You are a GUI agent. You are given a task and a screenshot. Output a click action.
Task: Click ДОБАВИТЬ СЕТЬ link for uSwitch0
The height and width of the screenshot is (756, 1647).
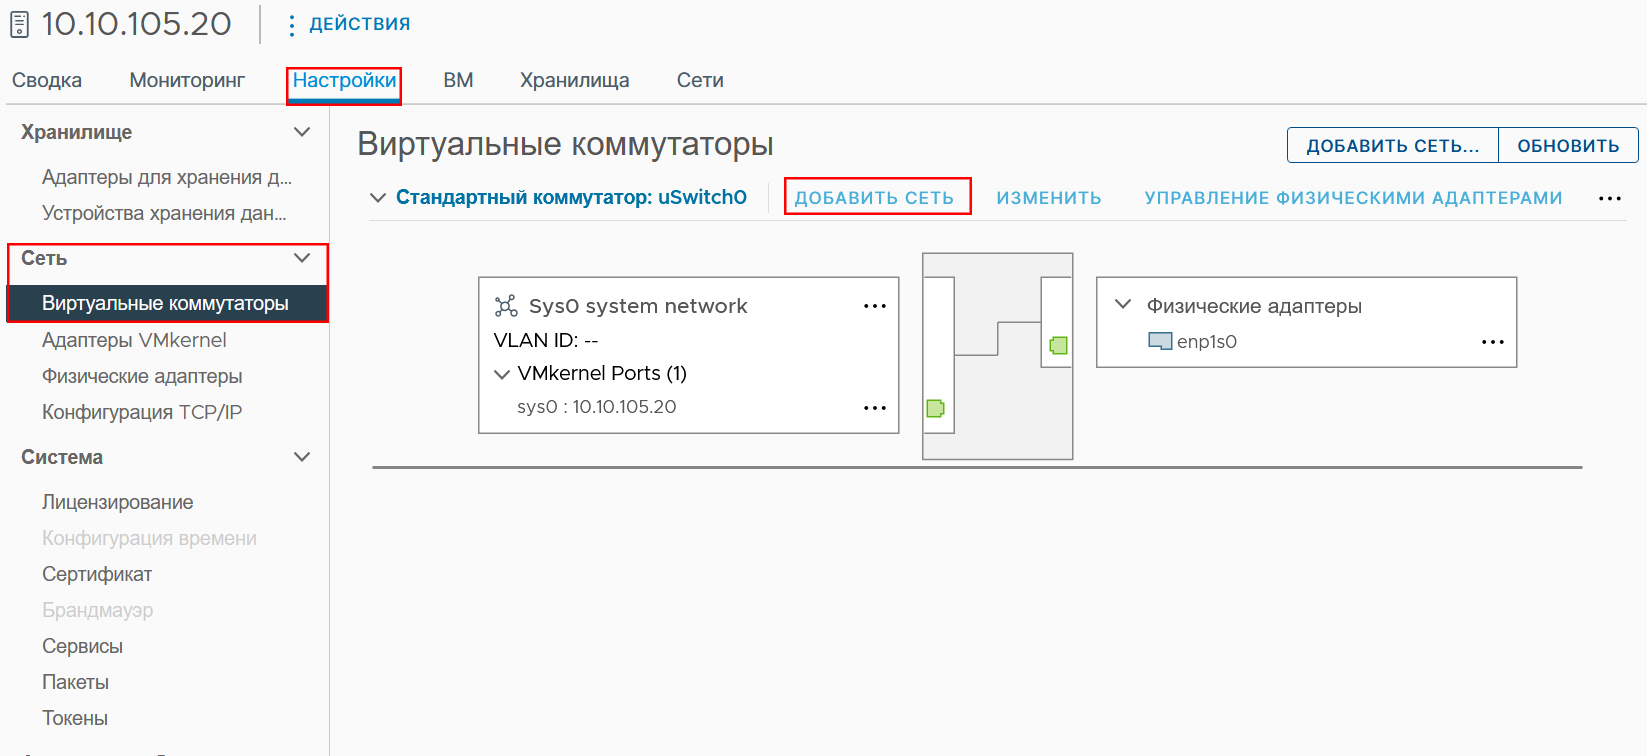pos(875,198)
